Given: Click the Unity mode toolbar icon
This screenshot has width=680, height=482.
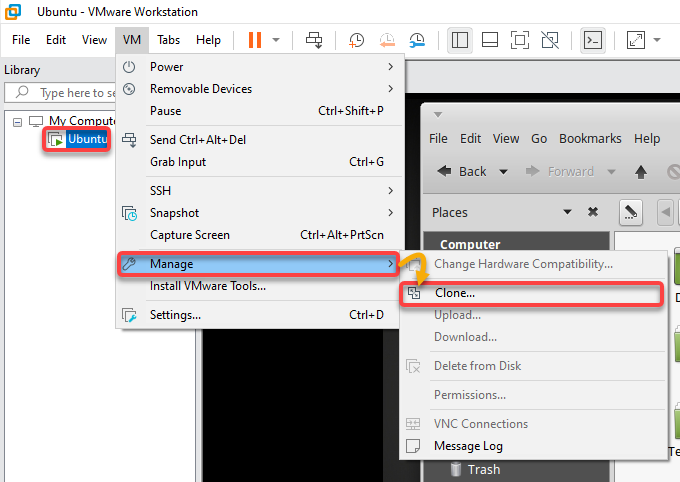Looking at the screenshot, I should [x=550, y=40].
